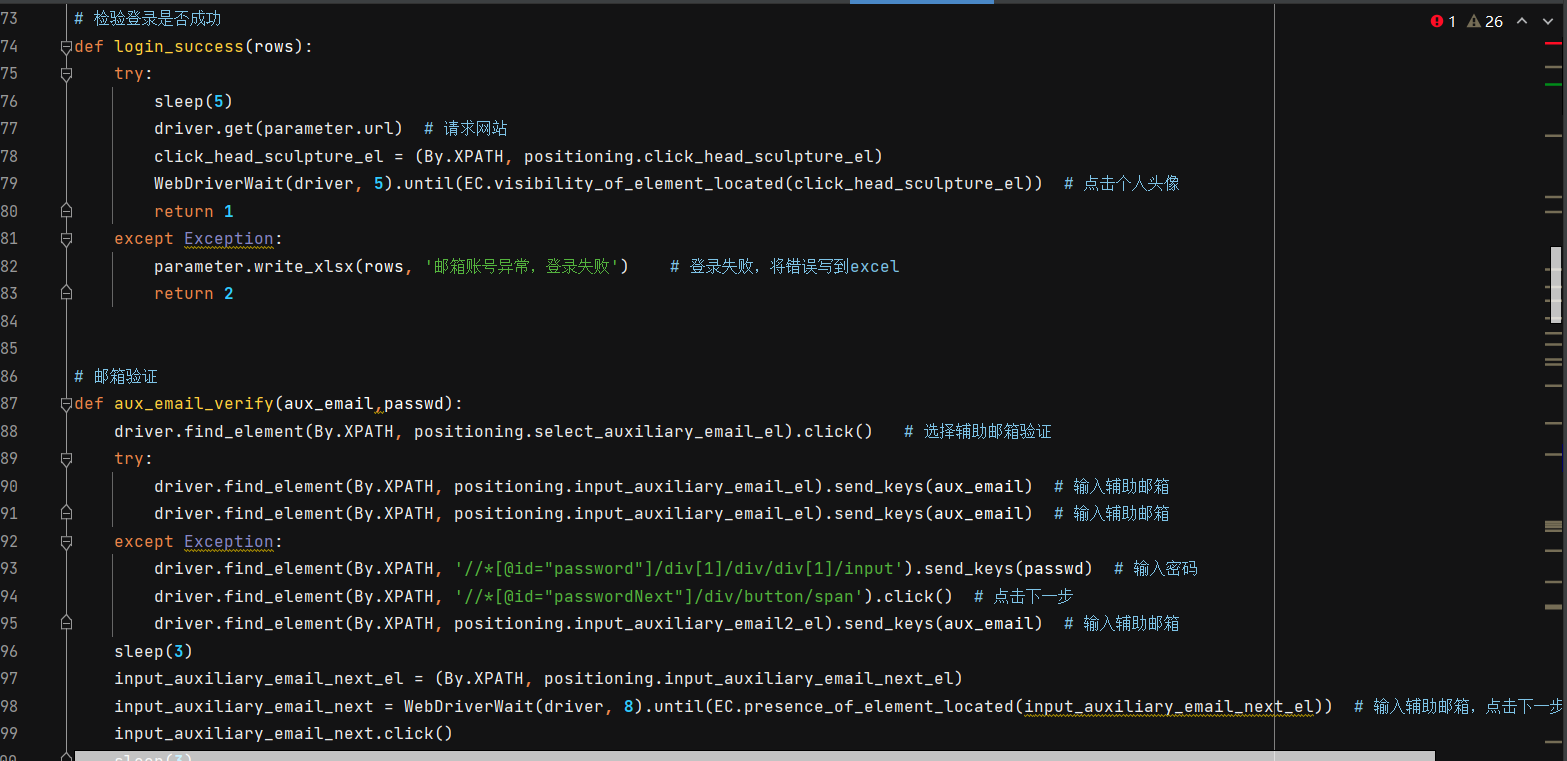Click the fold end marker on line 91
This screenshot has height=761, width=1567.
[66, 513]
